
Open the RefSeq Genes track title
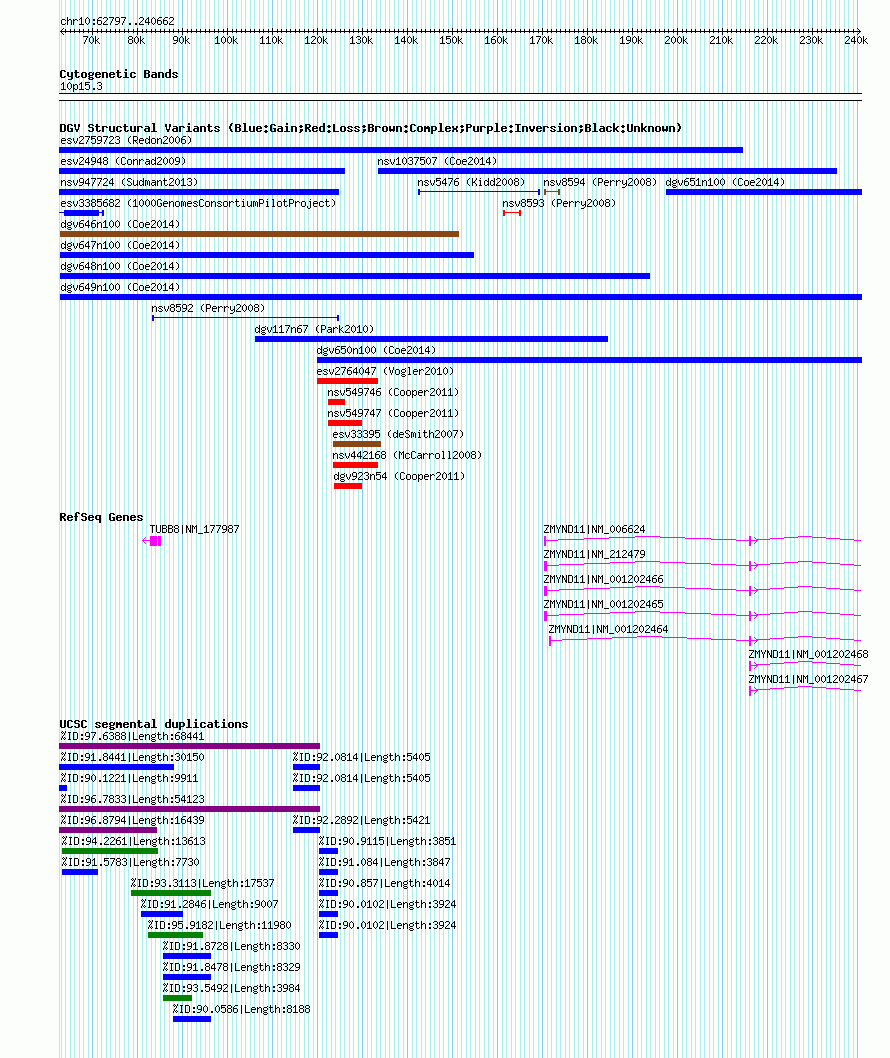point(101,517)
